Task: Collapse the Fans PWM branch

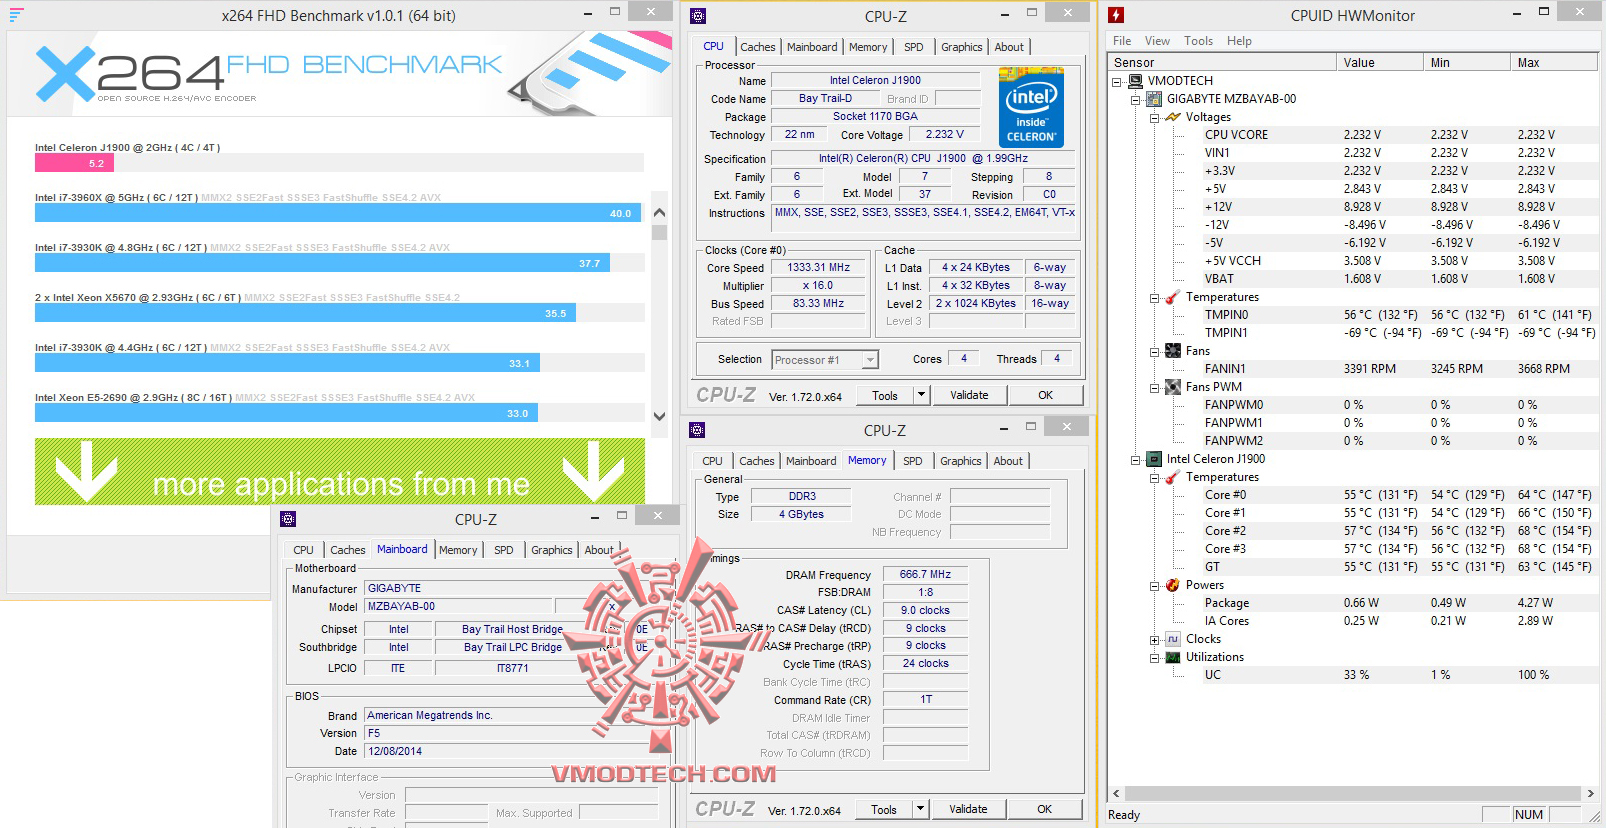Action: [x=1154, y=388]
